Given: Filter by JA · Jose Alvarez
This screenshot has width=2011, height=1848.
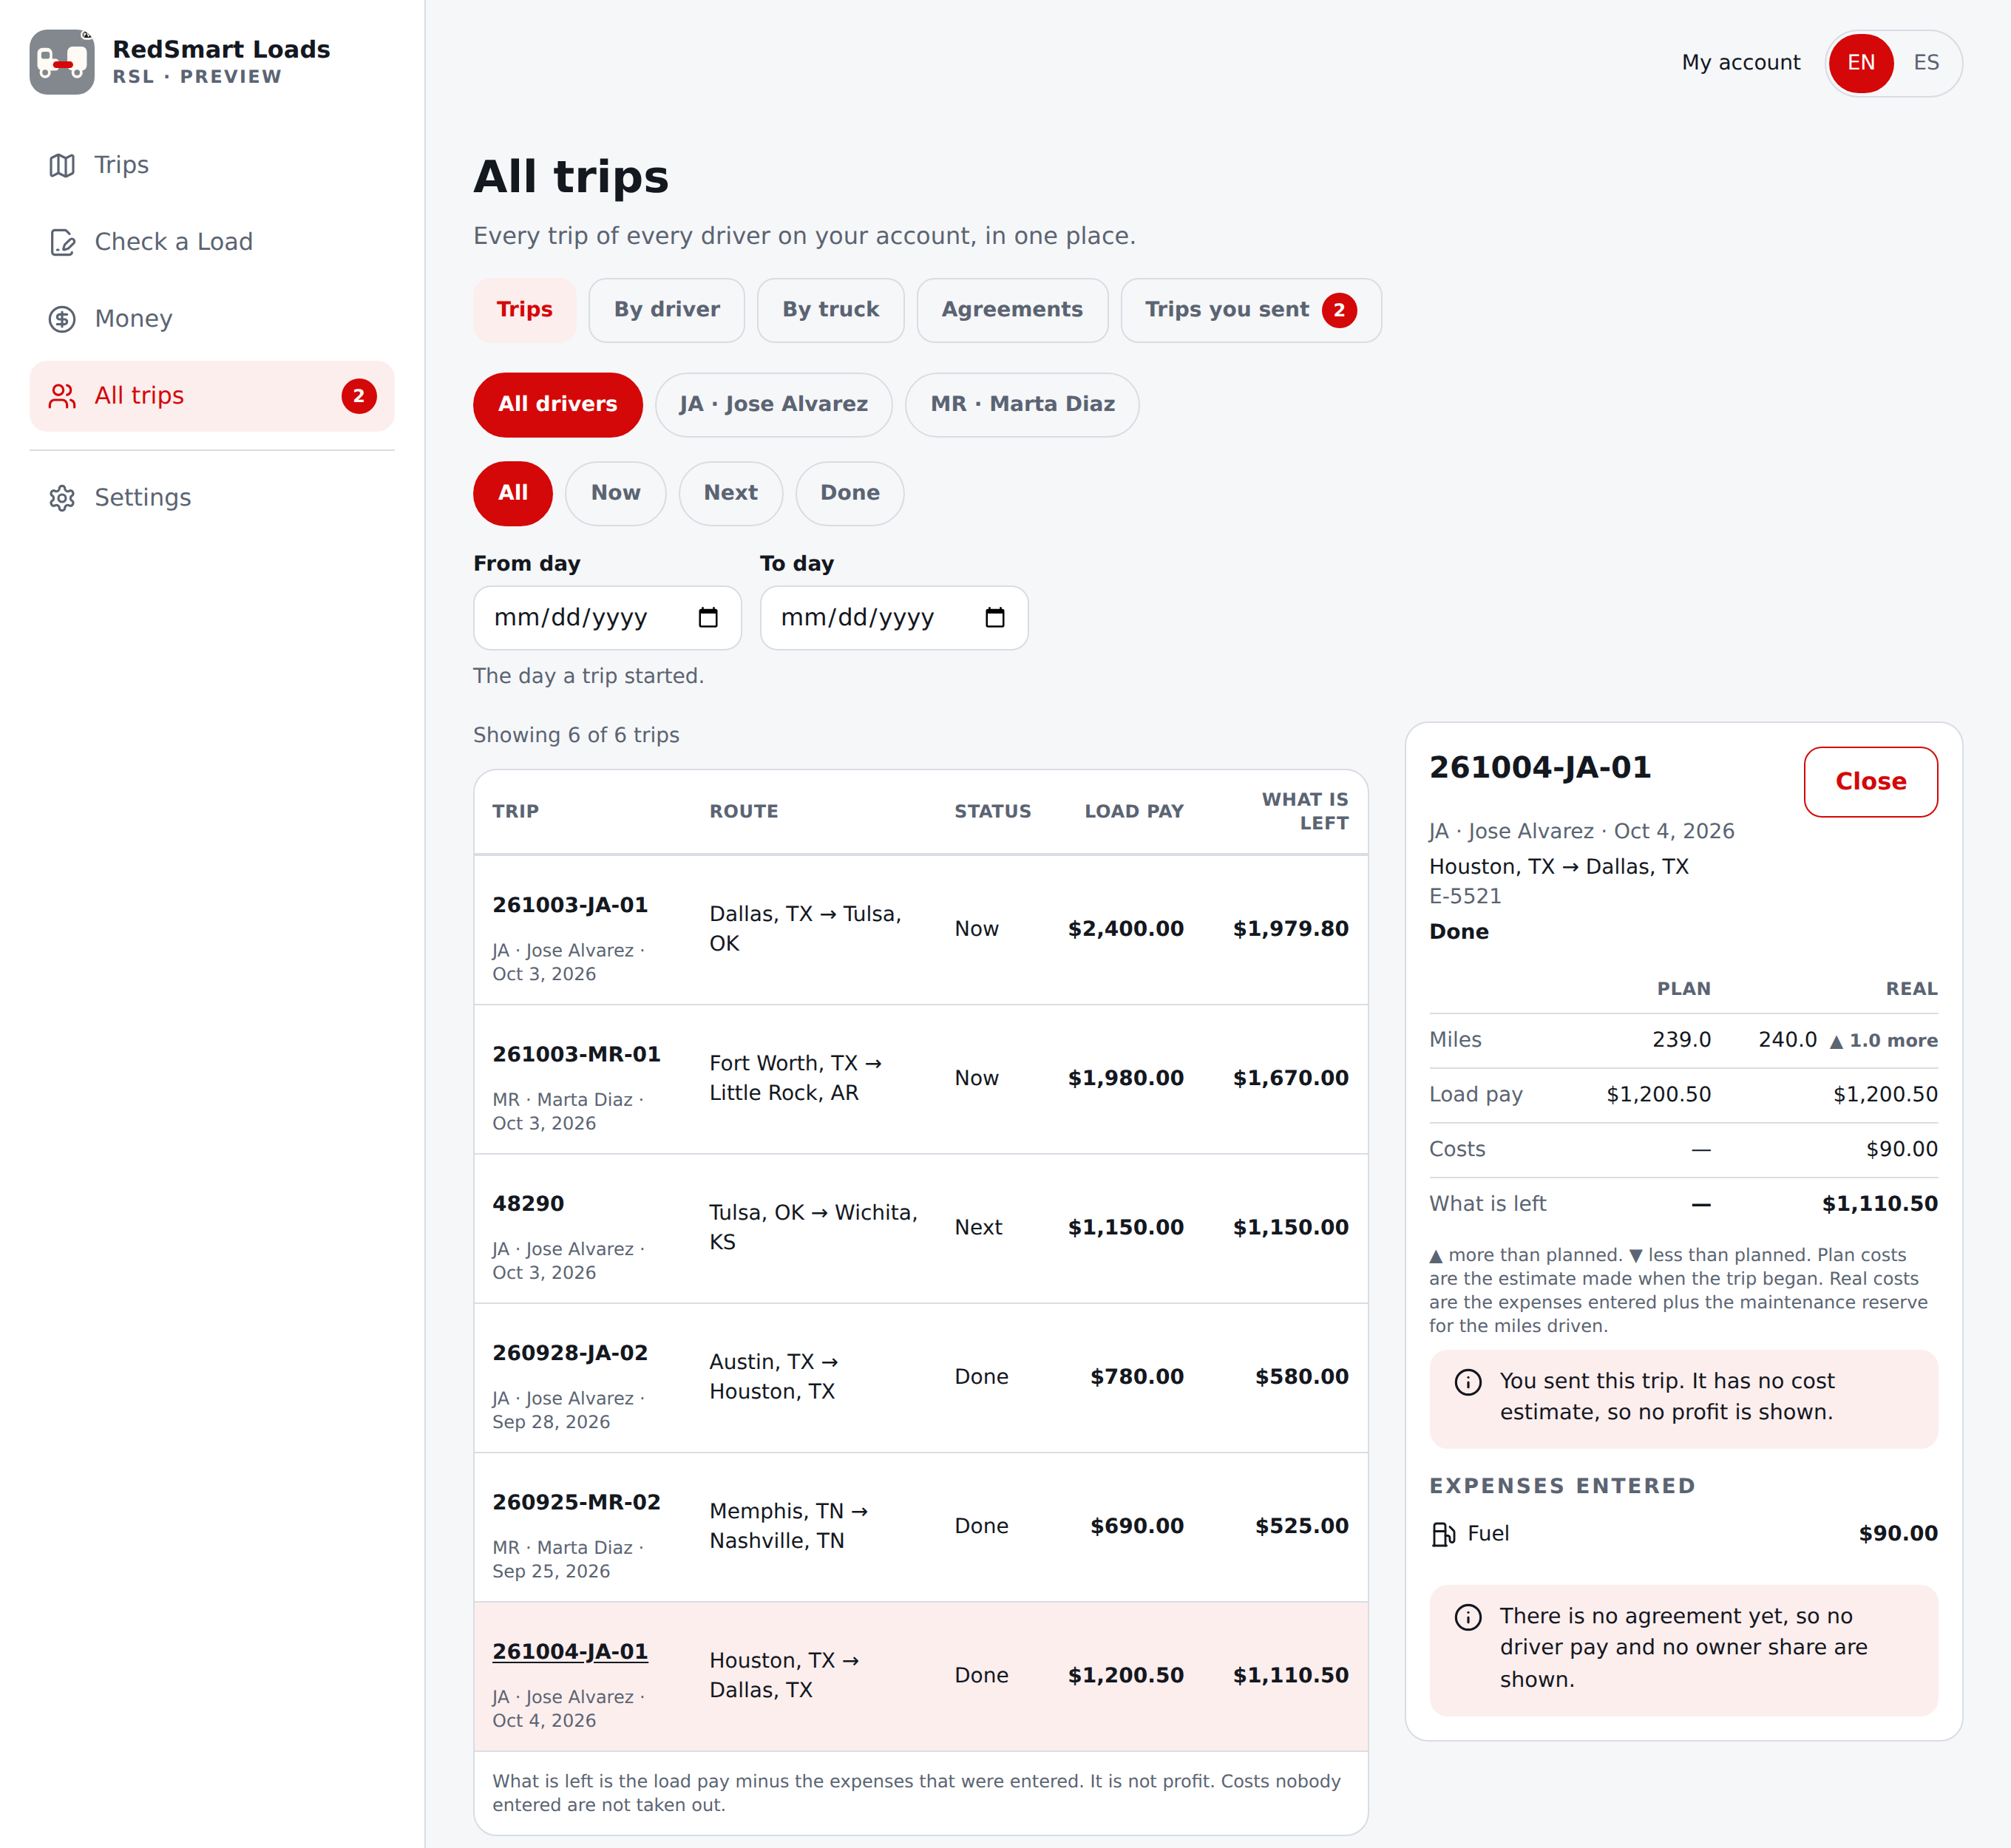Looking at the screenshot, I should coord(774,405).
